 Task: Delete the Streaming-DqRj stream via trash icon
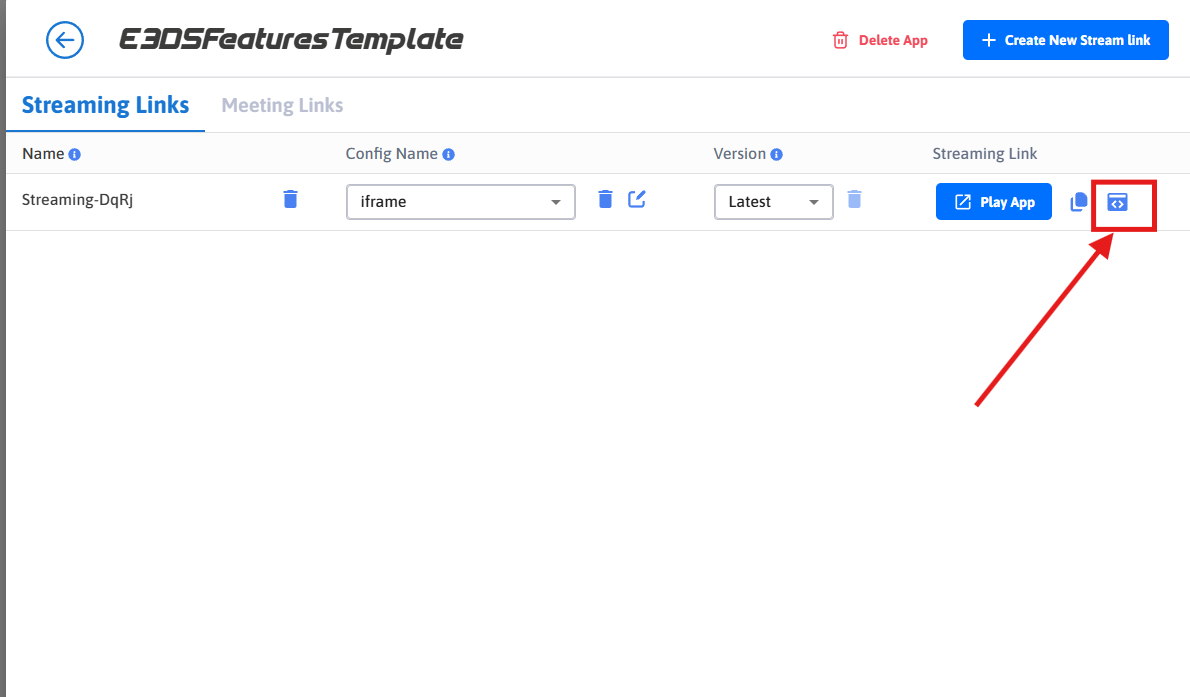[290, 199]
